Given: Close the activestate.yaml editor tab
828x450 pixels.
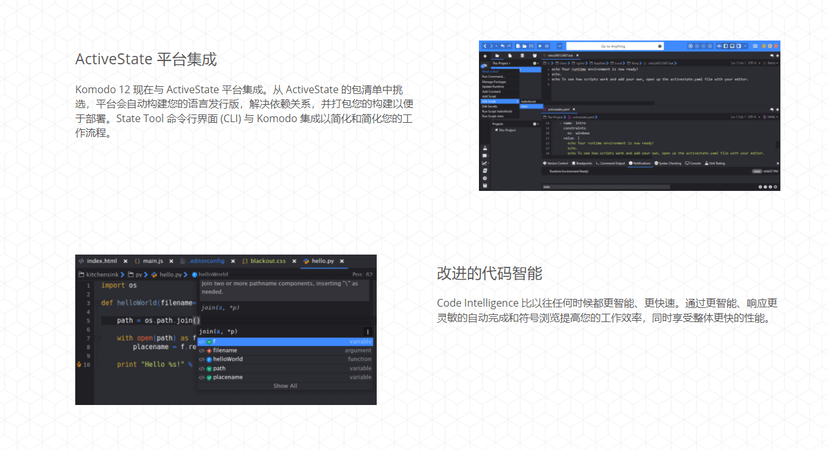Looking at the screenshot, I should click(574, 109).
